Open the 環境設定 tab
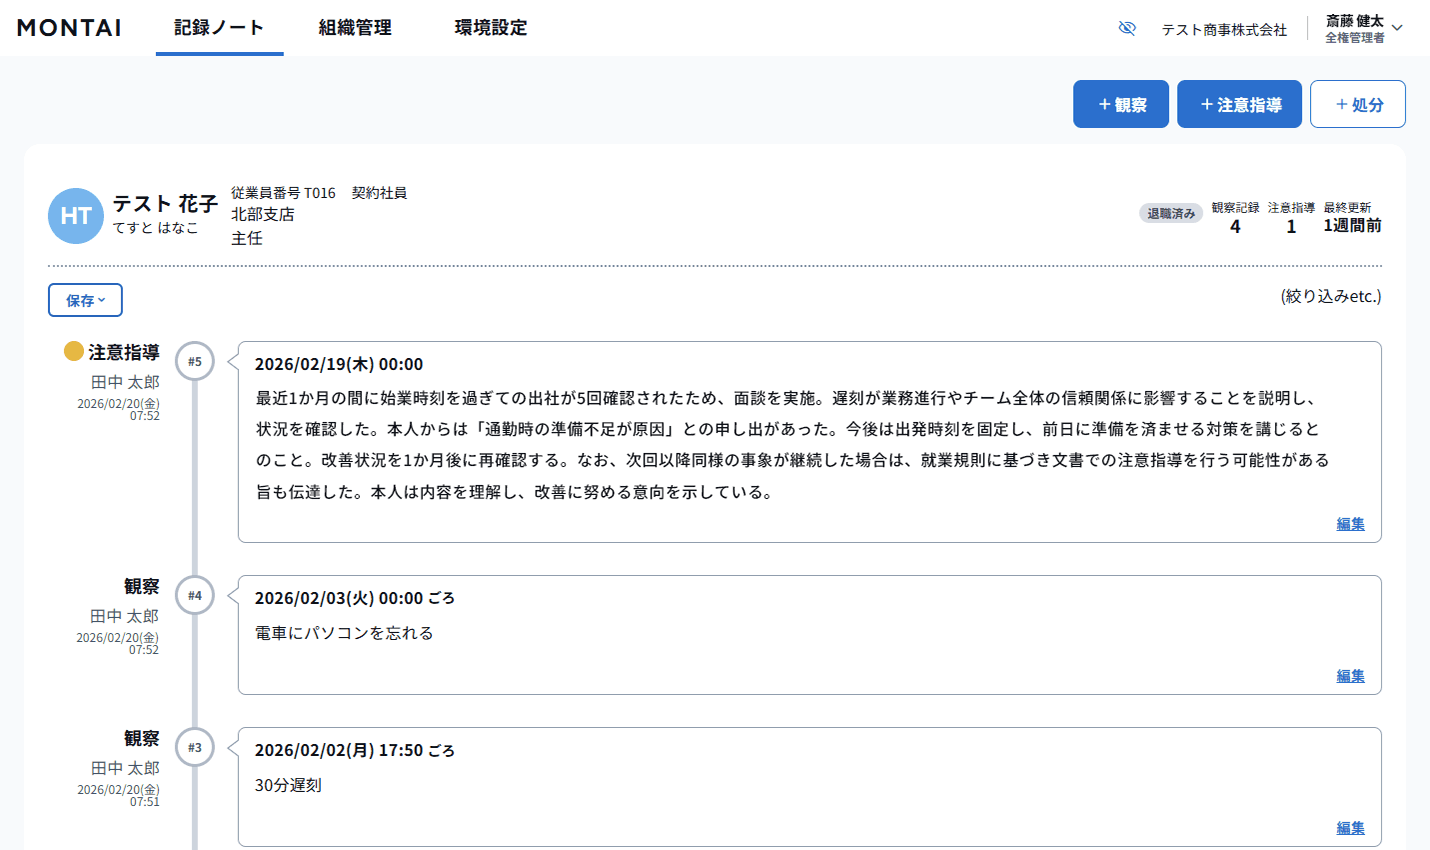Viewport: 1430px width, 850px height. 489,28
